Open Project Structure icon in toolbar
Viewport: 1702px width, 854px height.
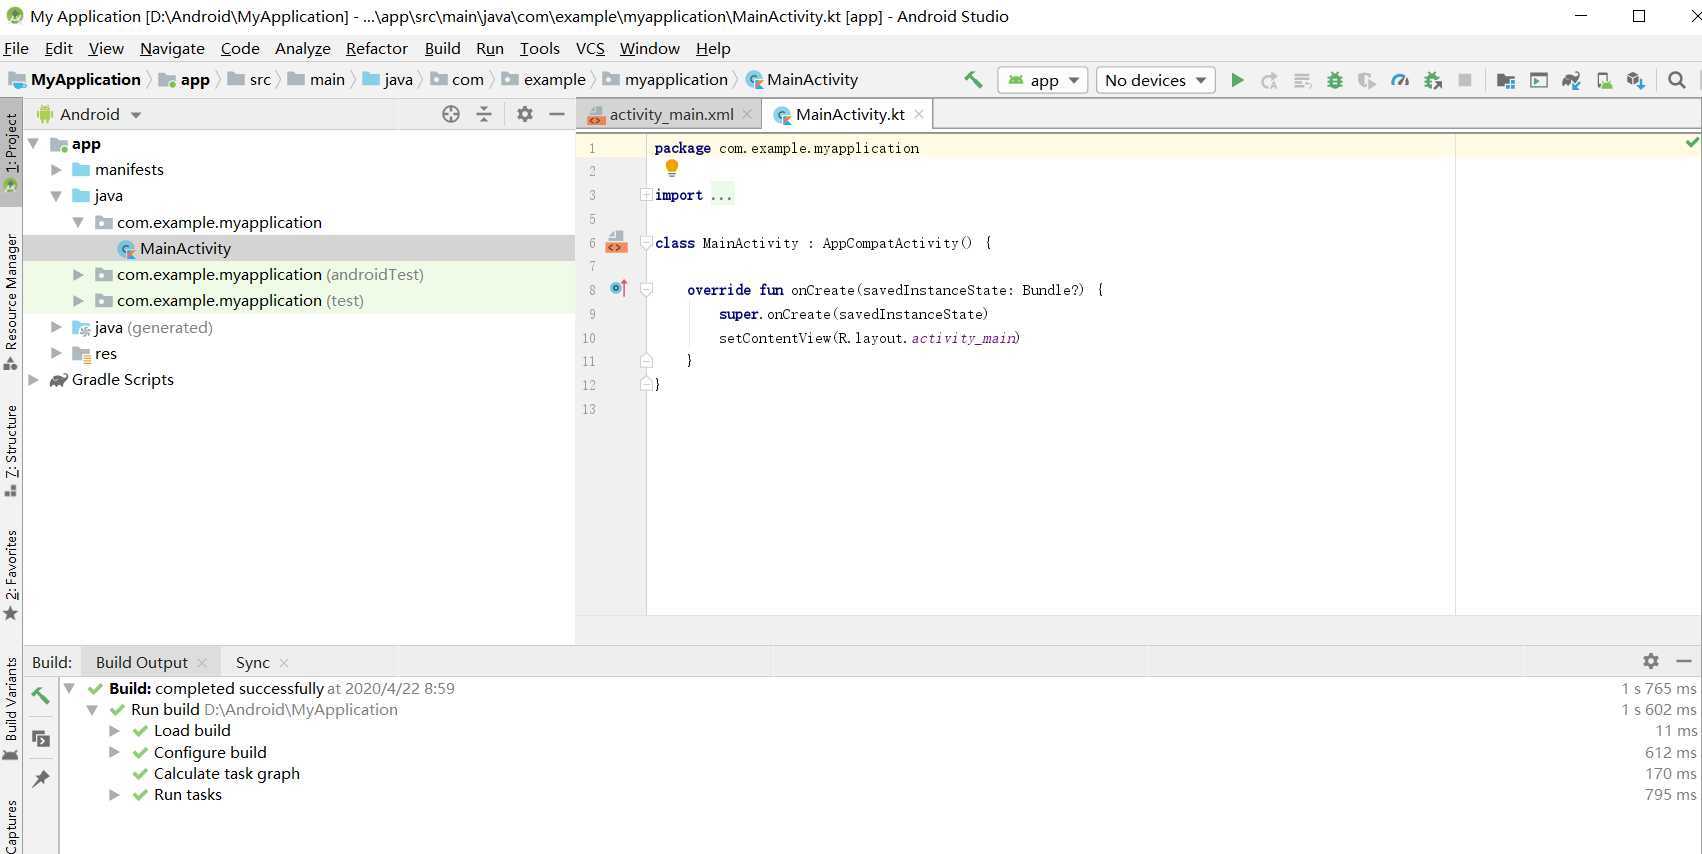[x=1505, y=80]
